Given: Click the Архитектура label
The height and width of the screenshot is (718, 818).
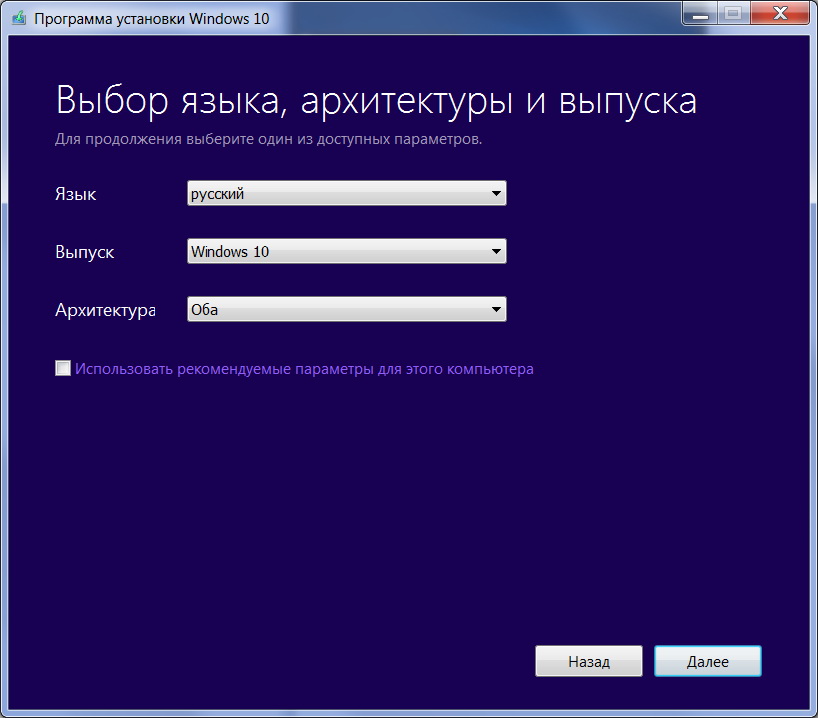Looking at the screenshot, I should [105, 310].
